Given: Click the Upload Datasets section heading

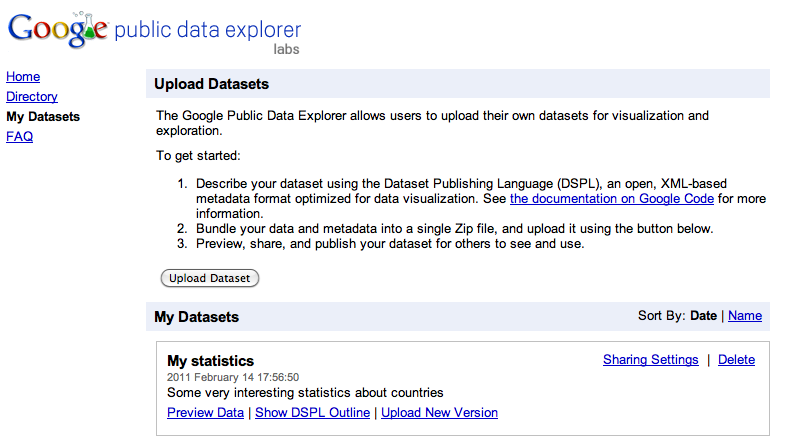Looking at the screenshot, I should pos(211,84).
